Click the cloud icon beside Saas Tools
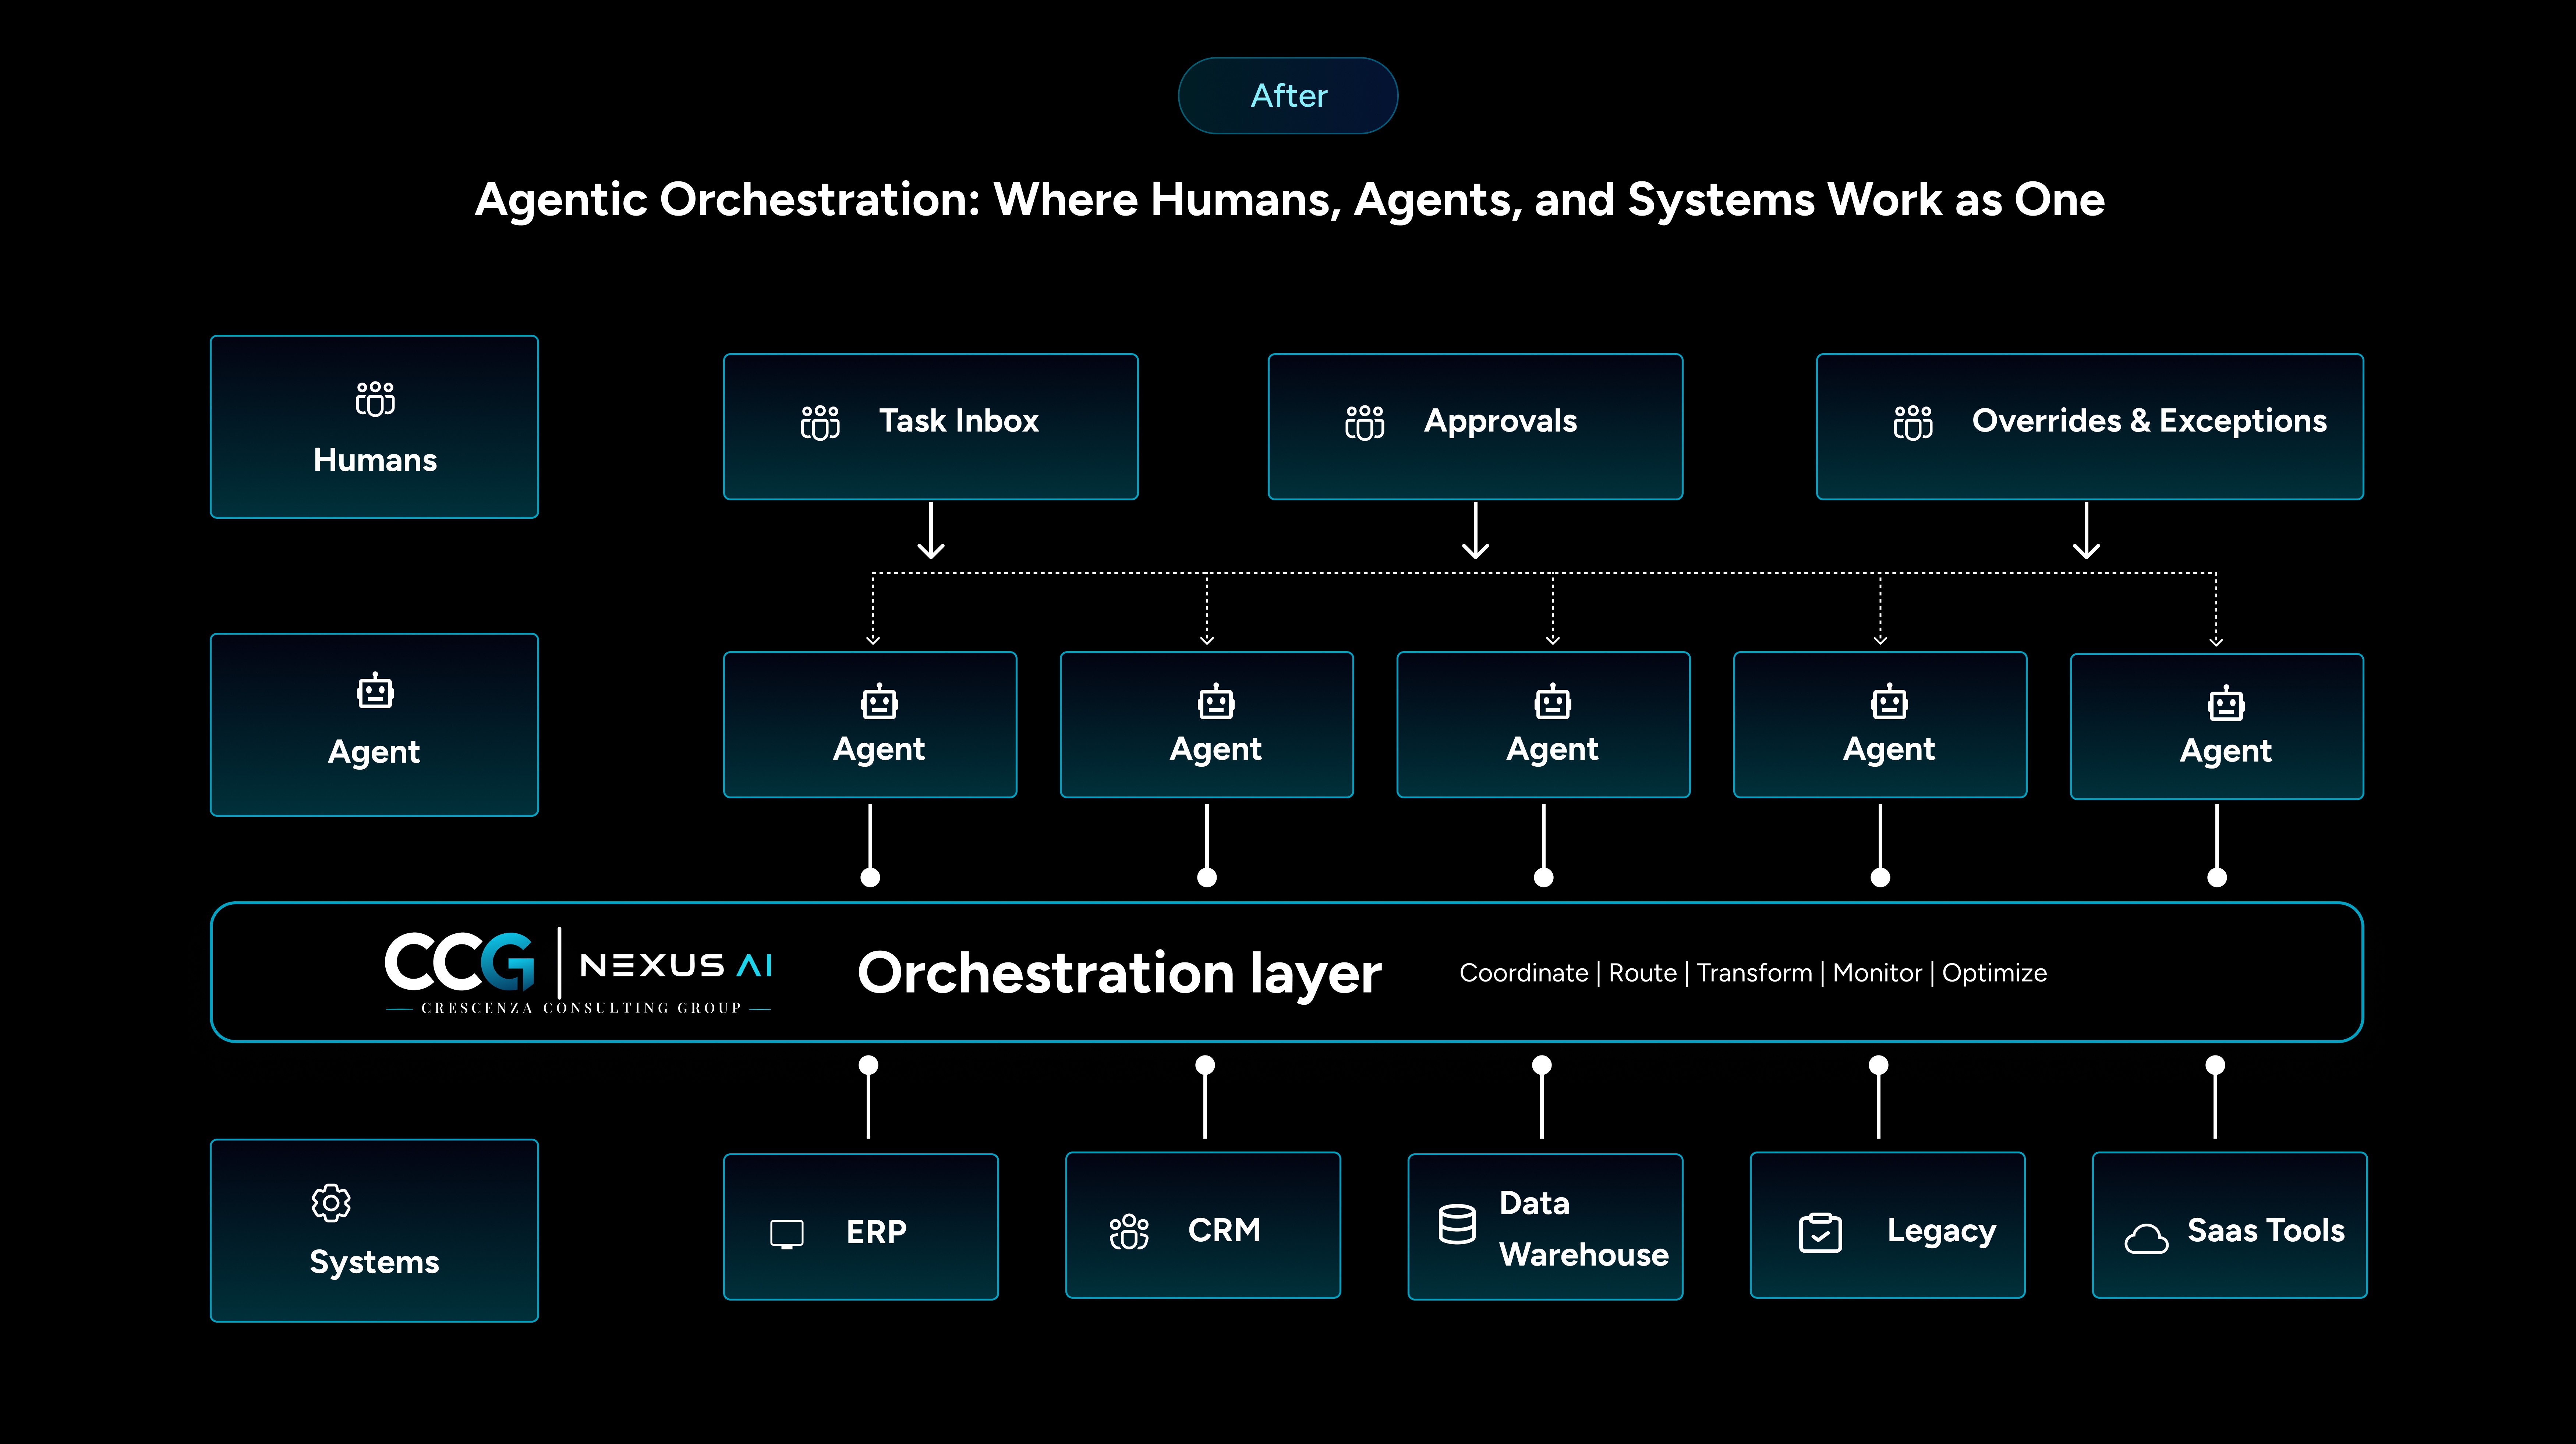This screenshot has height=1444, width=2576. (2146, 1239)
